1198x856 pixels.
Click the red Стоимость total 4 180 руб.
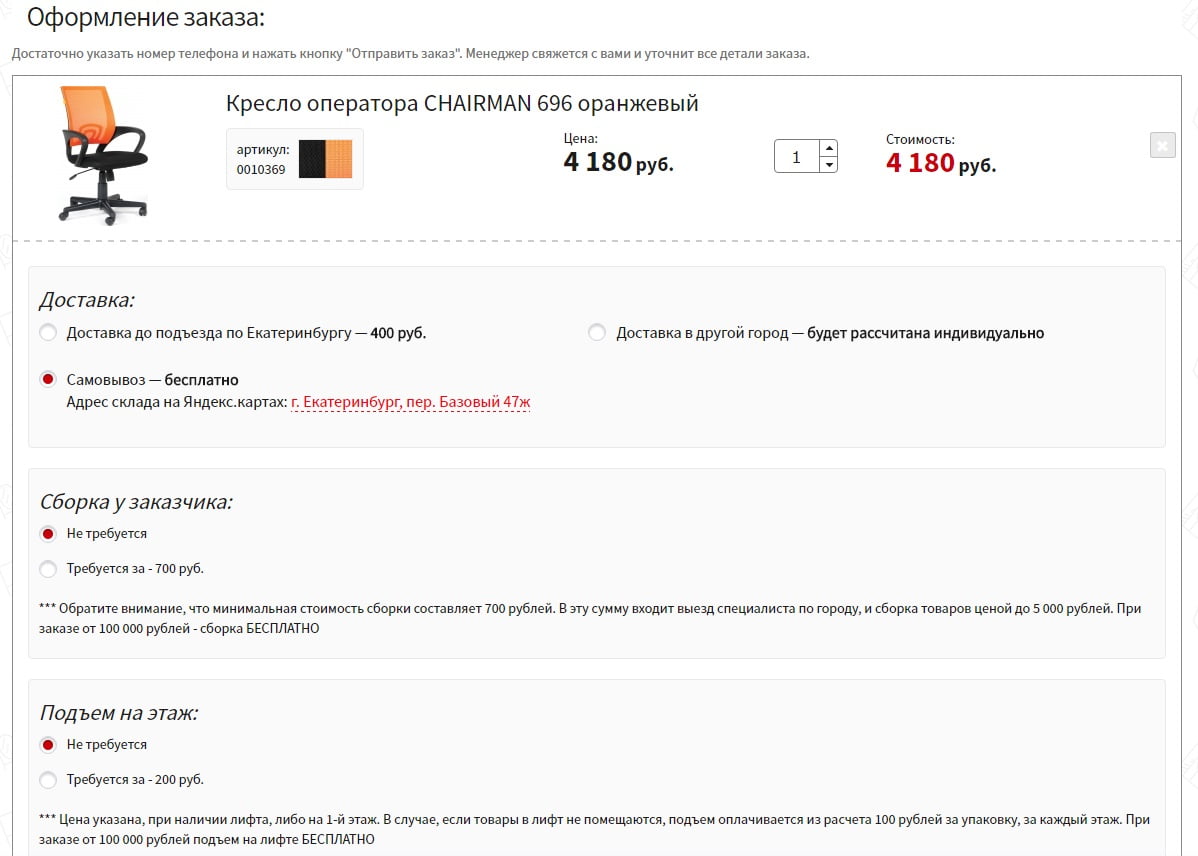[x=940, y=163]
